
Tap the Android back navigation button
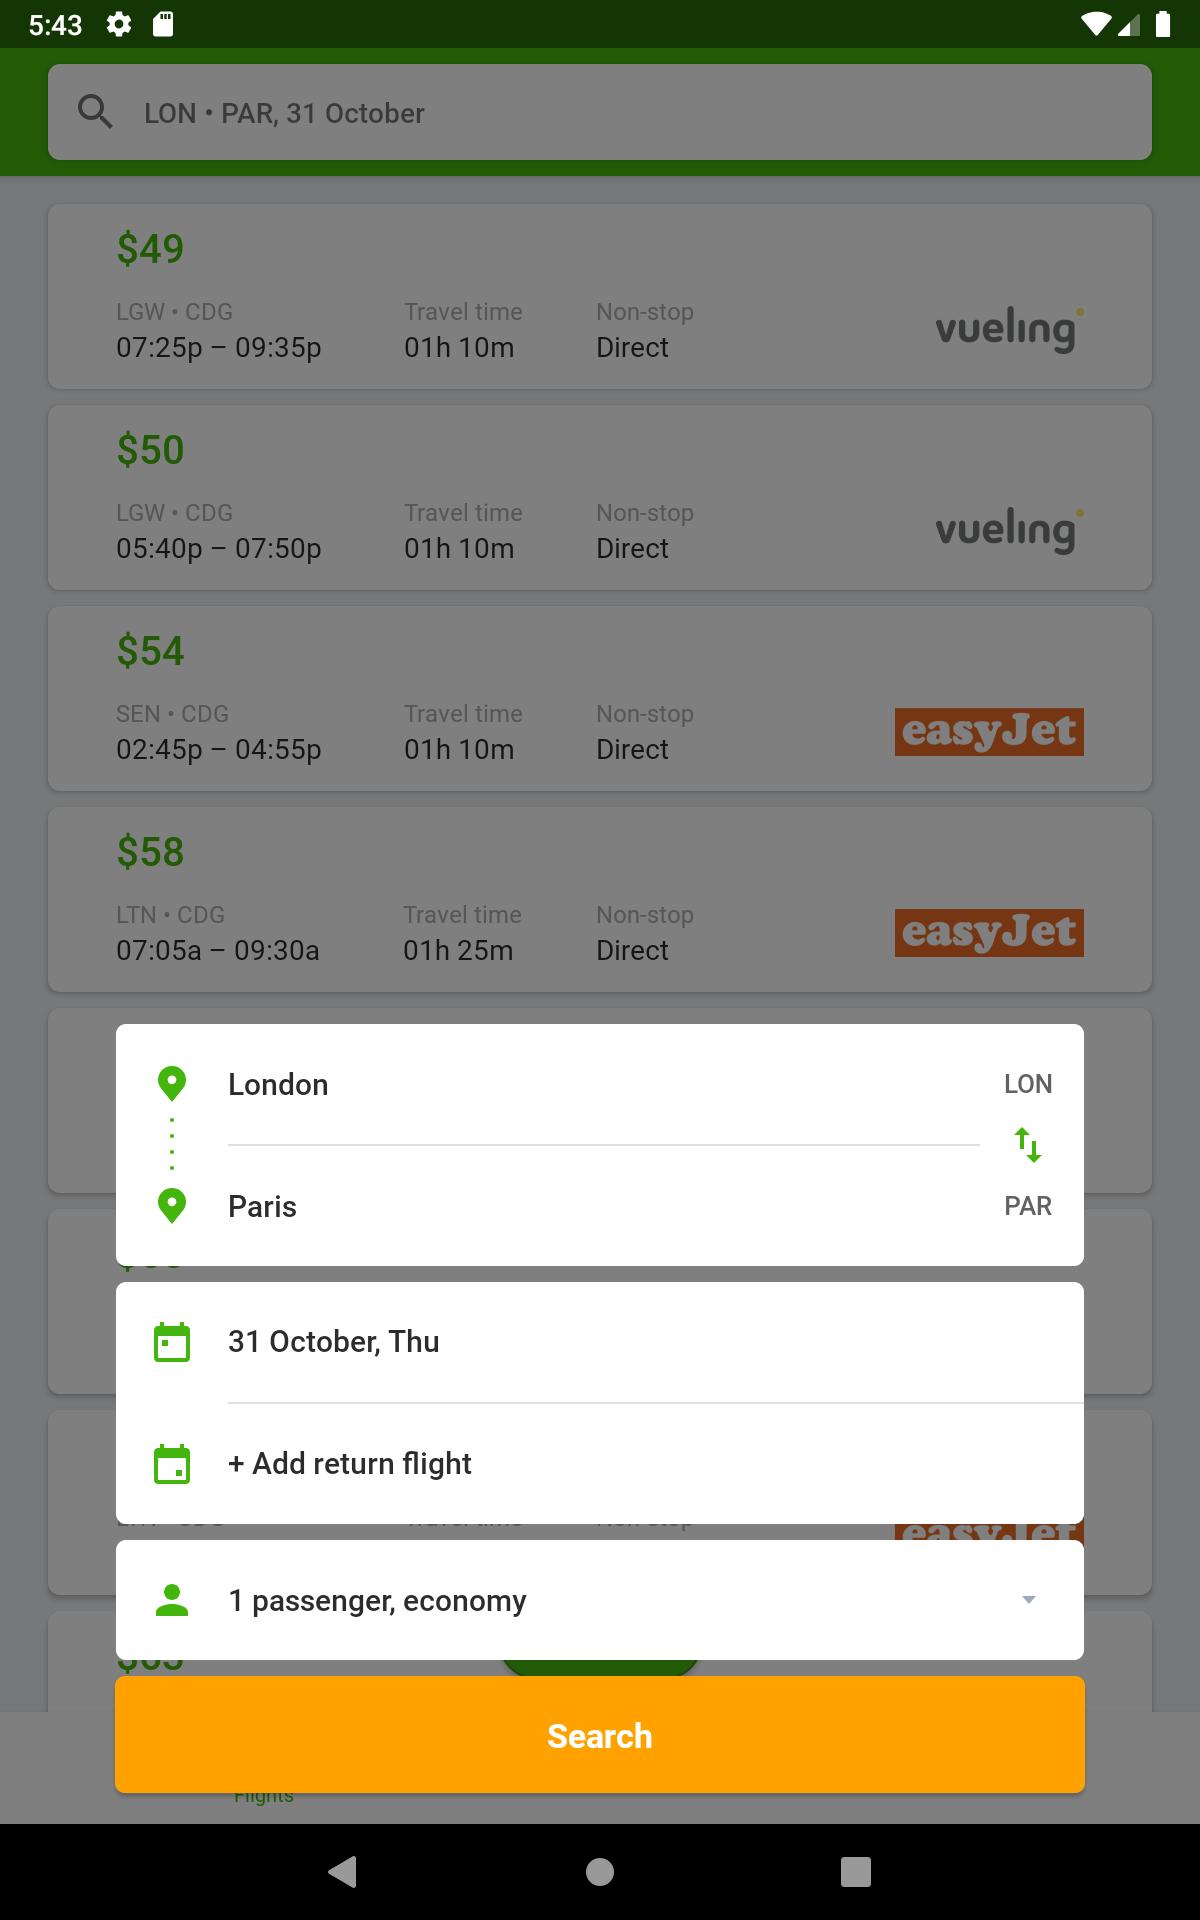tap(343, 1871)
